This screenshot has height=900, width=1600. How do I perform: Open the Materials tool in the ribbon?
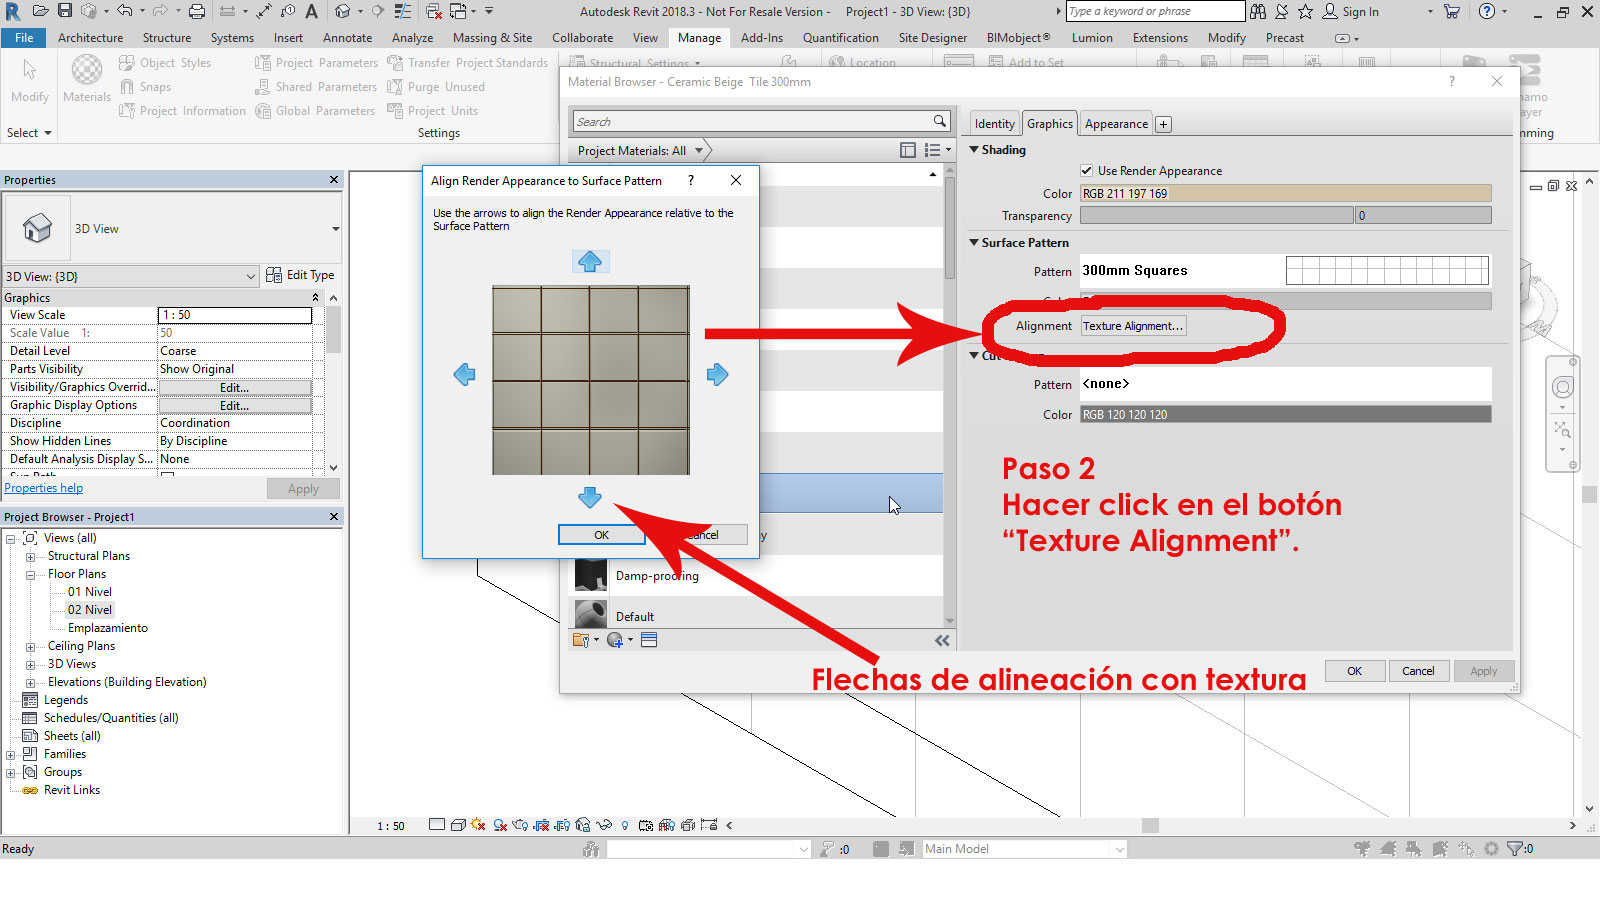(x=87, y=78)
